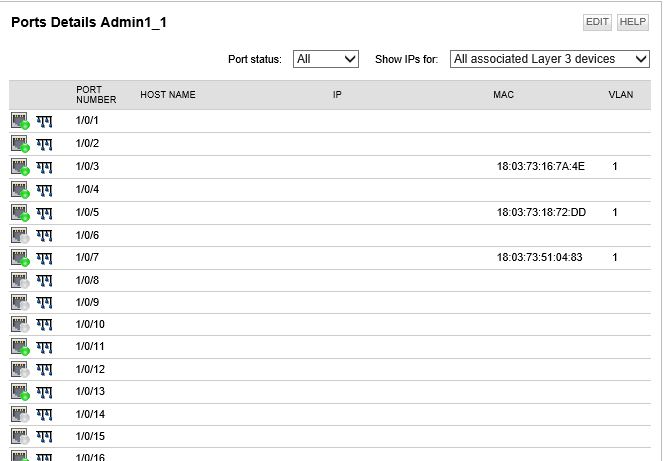Click the port status icon for 1/0/1
The image size is (666, 461).
pyautogui.click(x=20, y=121)
